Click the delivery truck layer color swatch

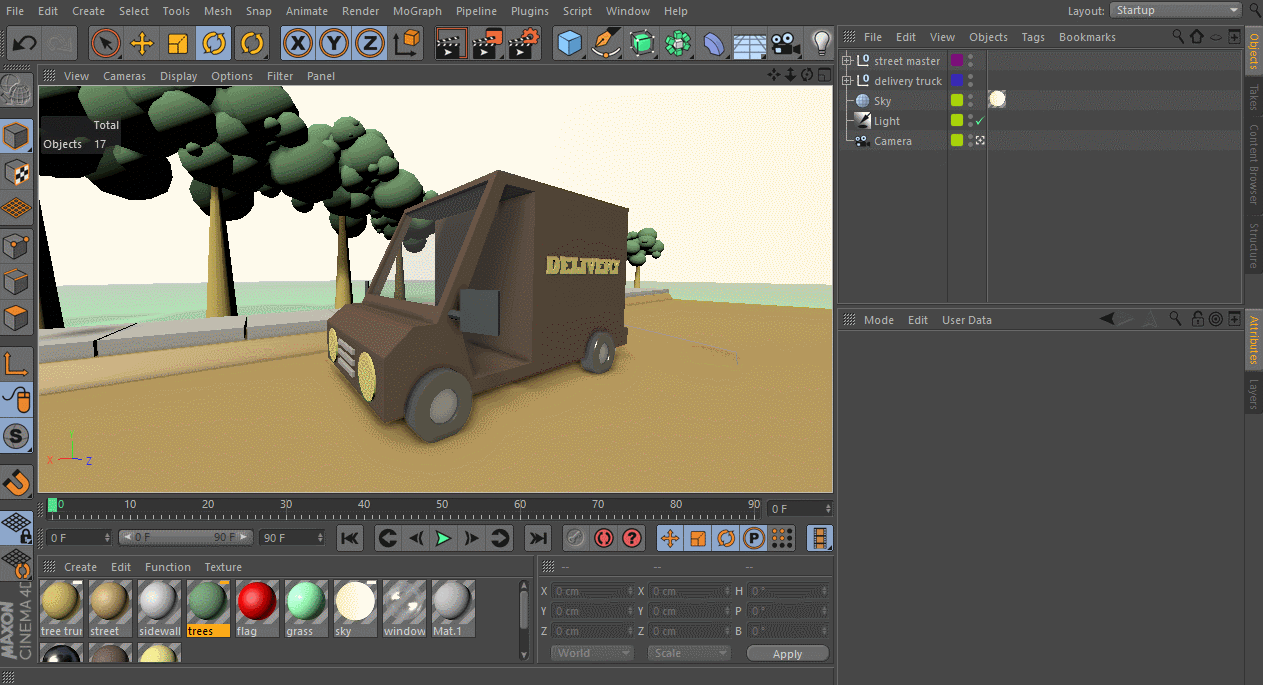[957, 80]
